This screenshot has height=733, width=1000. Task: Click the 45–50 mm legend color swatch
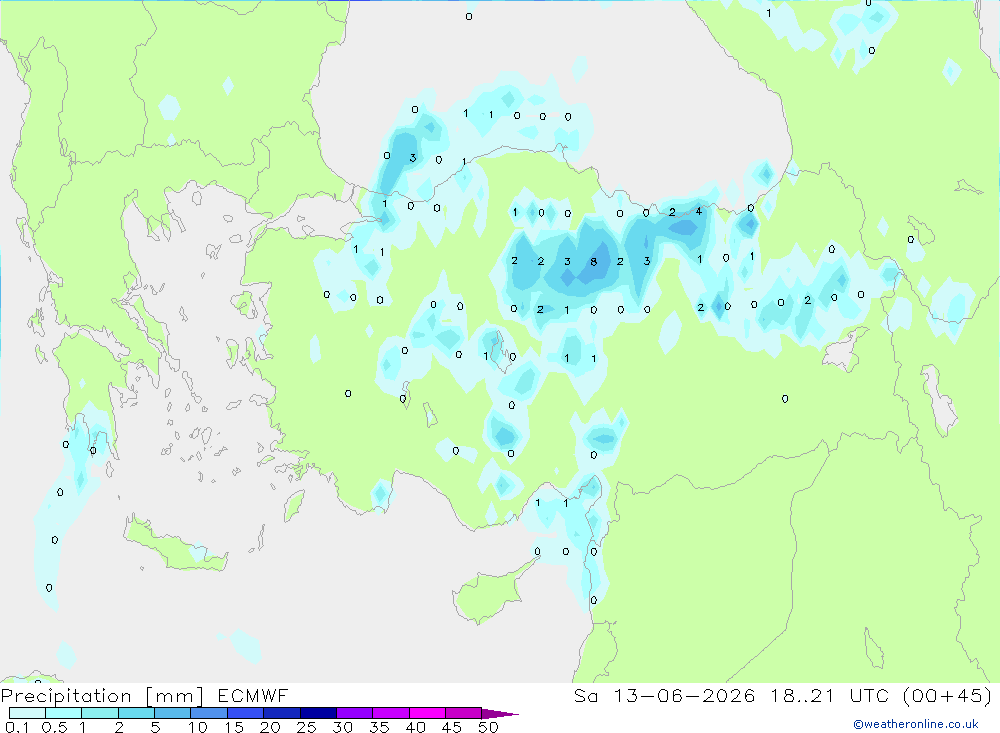tap(464, 713)
